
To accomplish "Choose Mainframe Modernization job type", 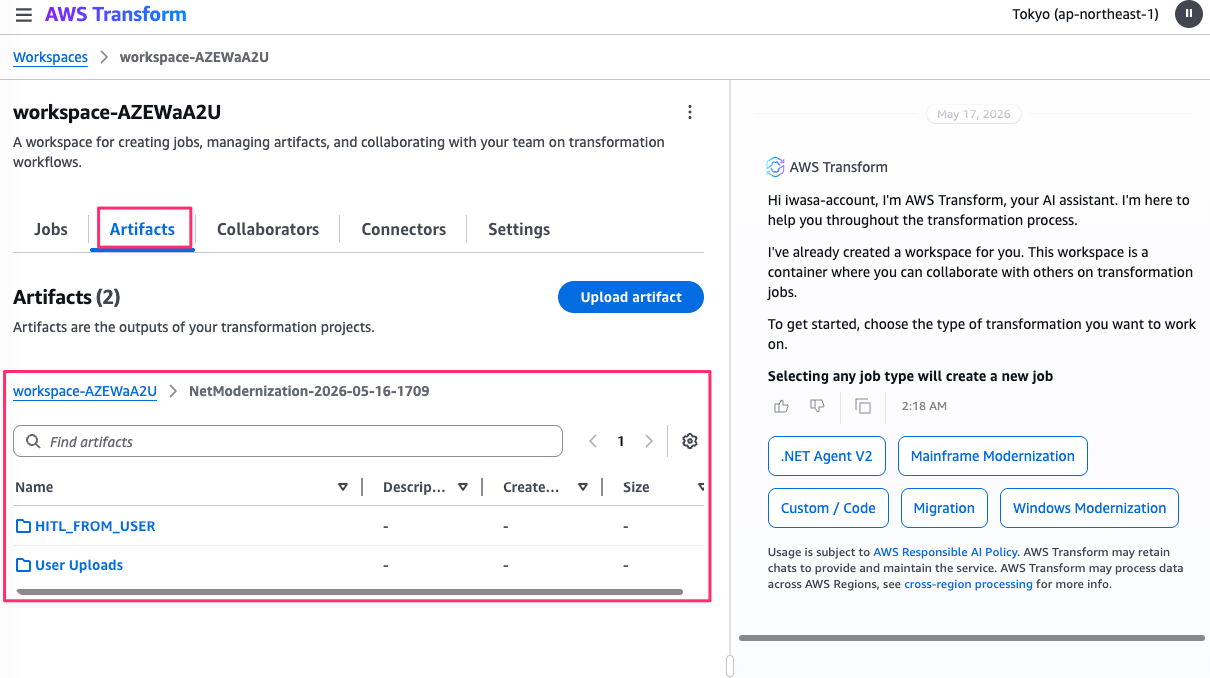I will point(993,456).
